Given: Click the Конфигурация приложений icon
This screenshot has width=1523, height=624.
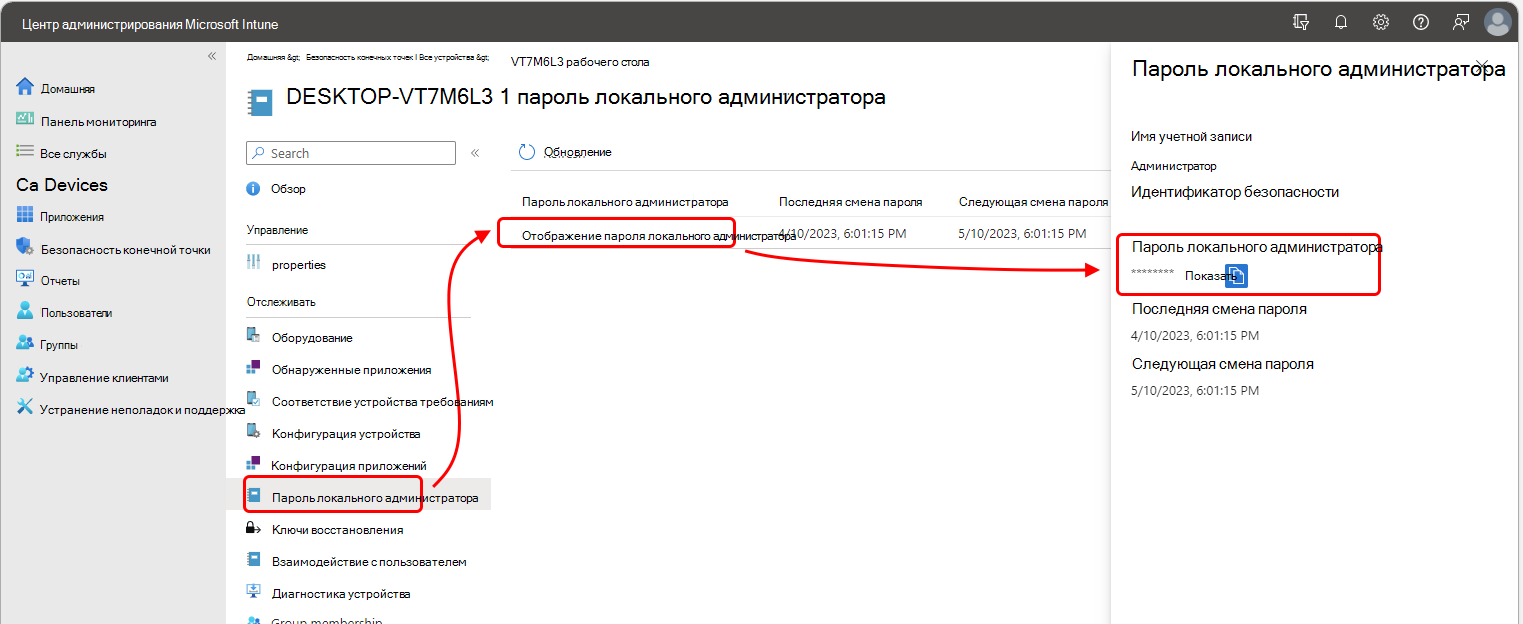Looking at the screenshot, I should coord(253,464).
